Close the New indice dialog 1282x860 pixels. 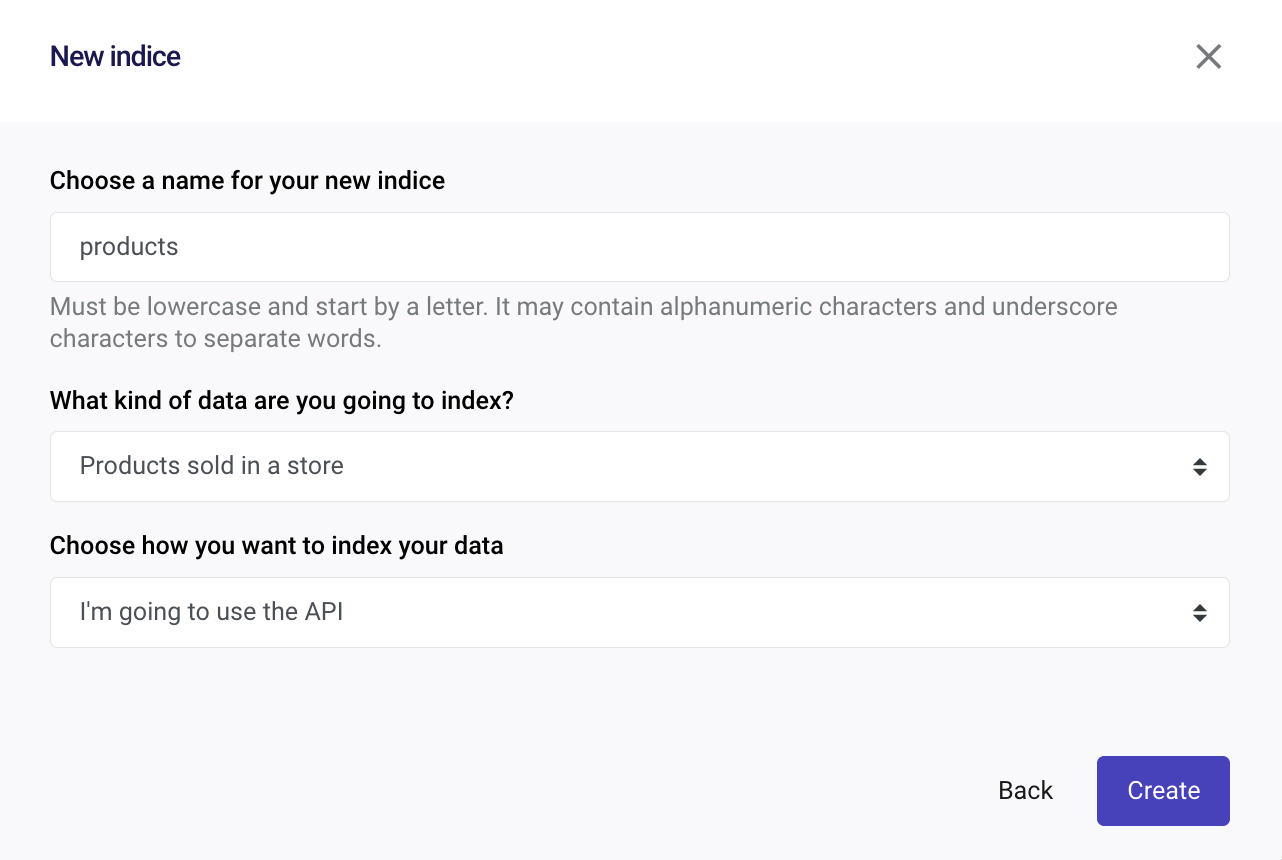(x=1208, y=57)
